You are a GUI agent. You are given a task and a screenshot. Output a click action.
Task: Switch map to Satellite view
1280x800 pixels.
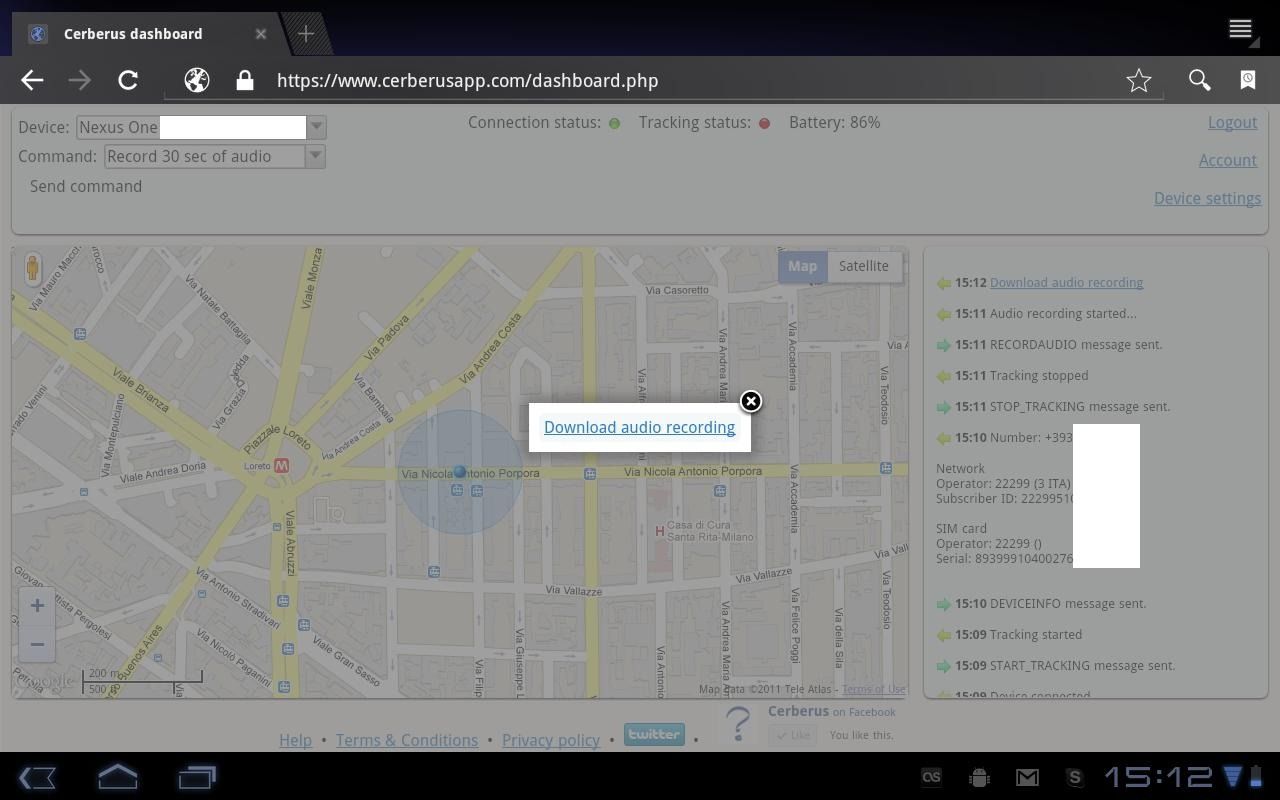pyautogui.click(x=864, y=266)
